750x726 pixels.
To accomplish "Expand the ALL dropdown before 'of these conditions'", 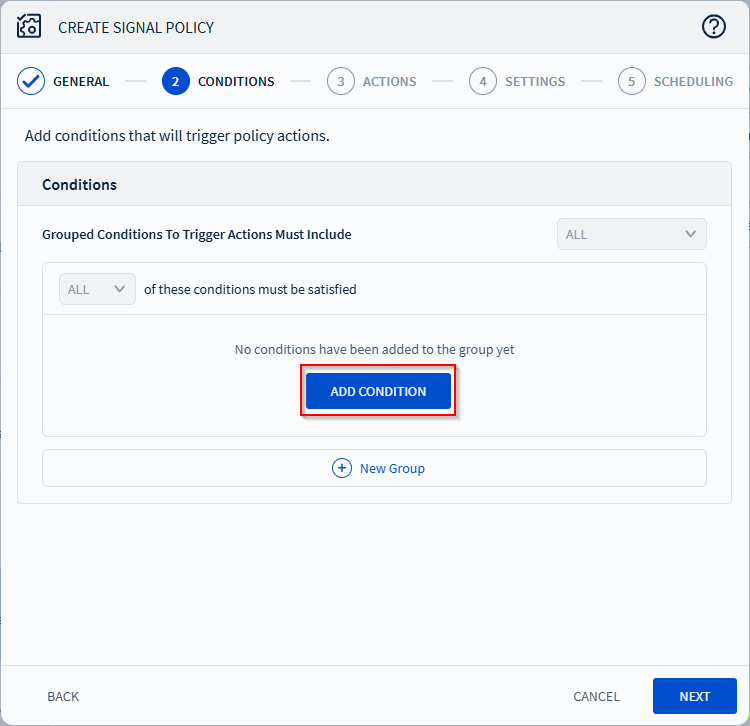I will (x=97, y=289).
